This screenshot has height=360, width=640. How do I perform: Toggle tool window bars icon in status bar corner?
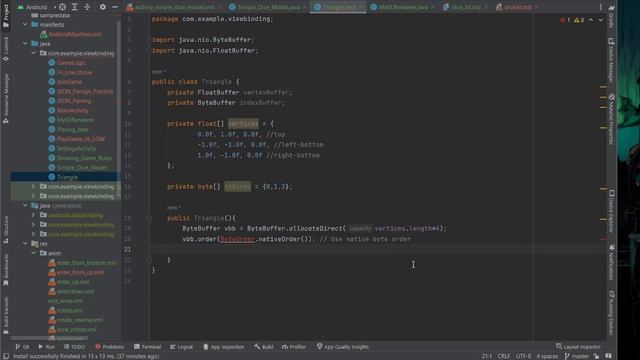(6, 356)
